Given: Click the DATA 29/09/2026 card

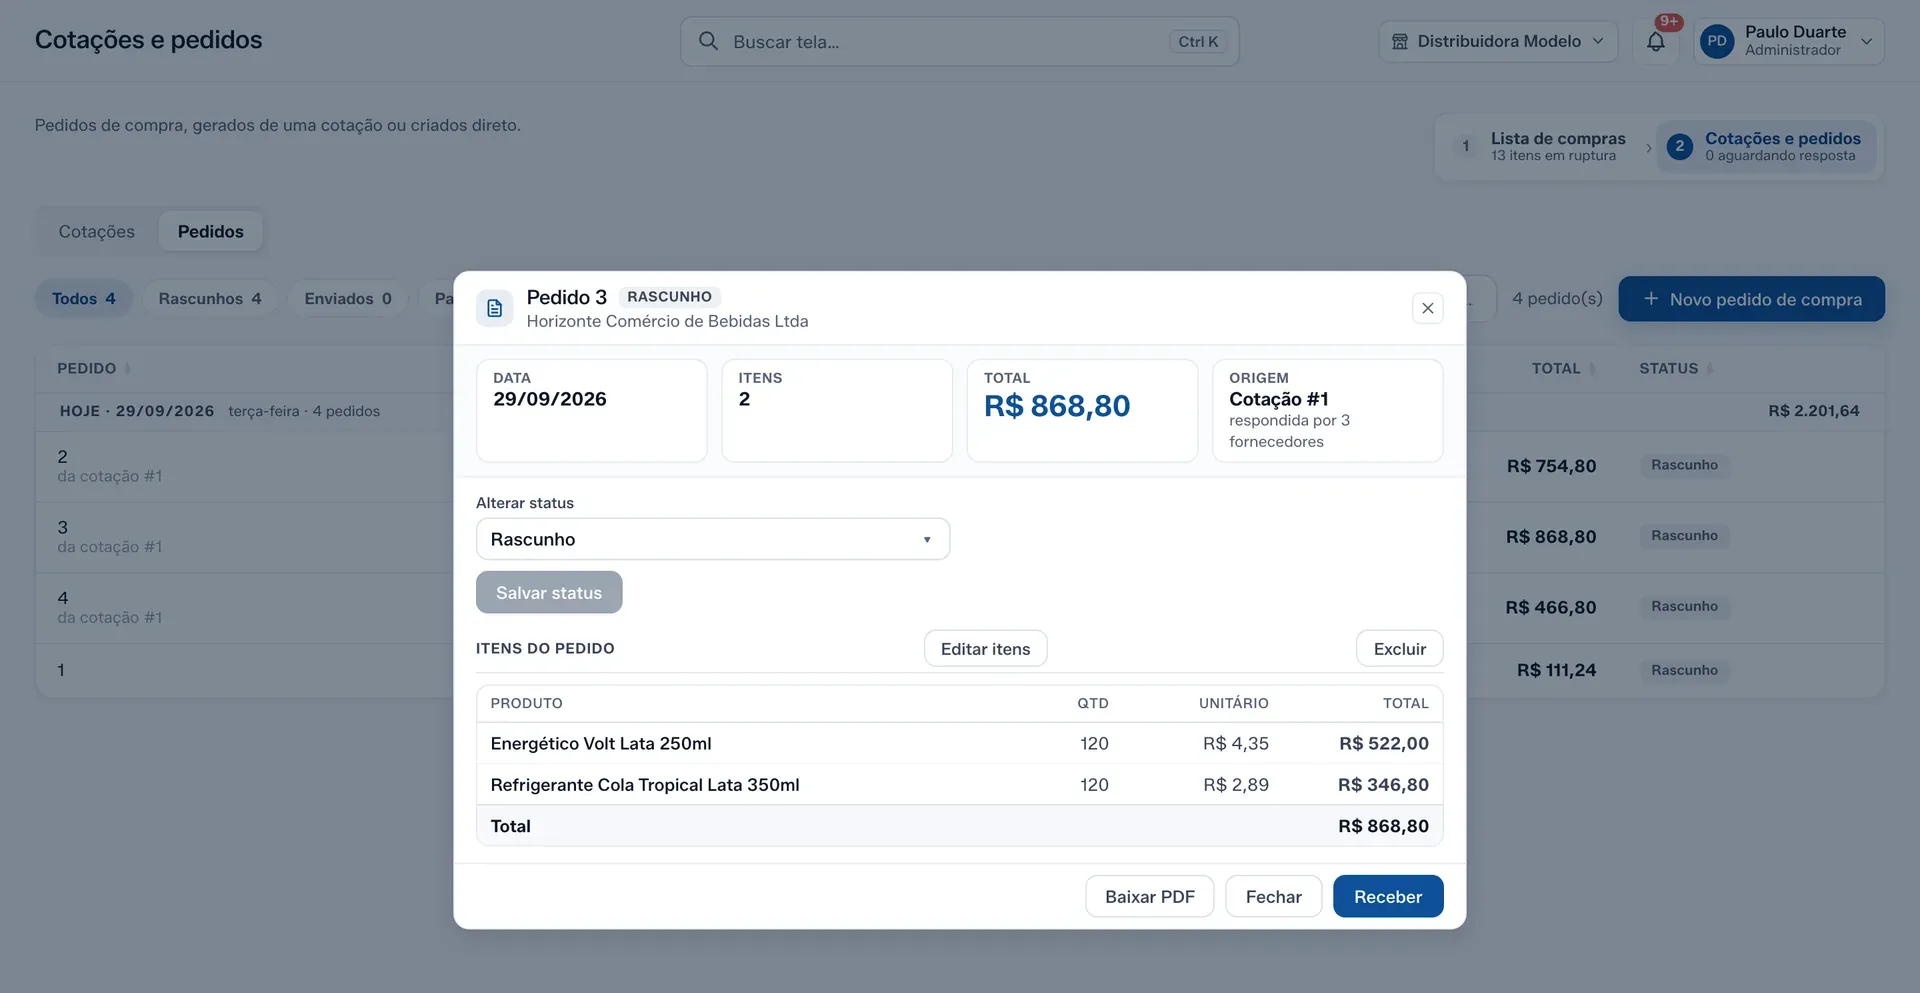Looking at the screenshot, I should pos(591,410).
